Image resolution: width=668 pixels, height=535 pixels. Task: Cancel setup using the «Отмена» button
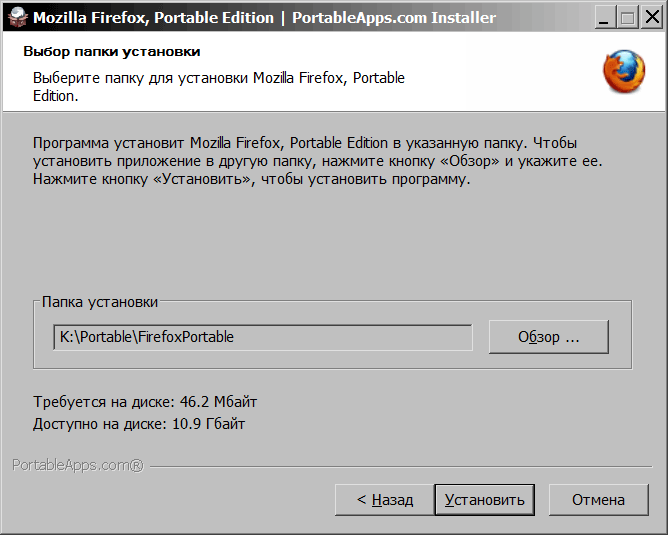(x=599, y=500)
